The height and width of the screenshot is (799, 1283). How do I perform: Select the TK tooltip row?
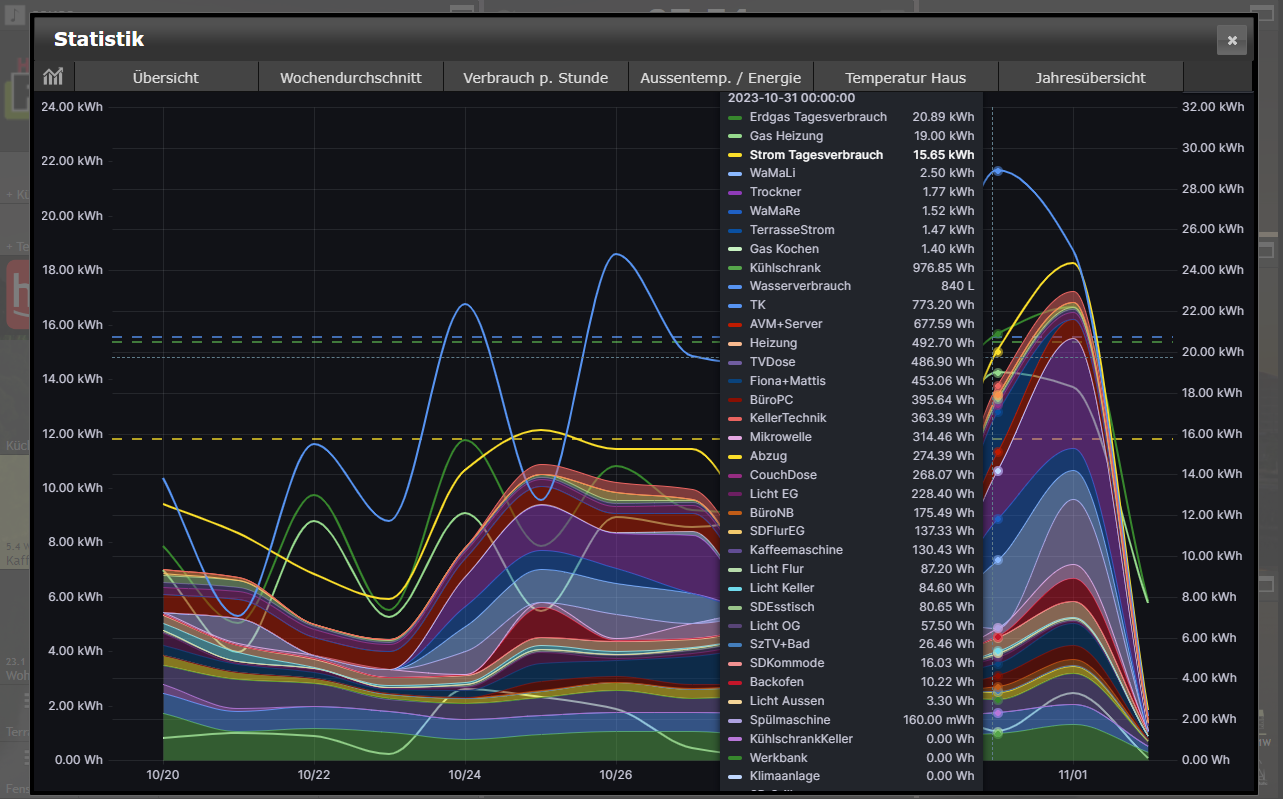(x=851, y=305)
